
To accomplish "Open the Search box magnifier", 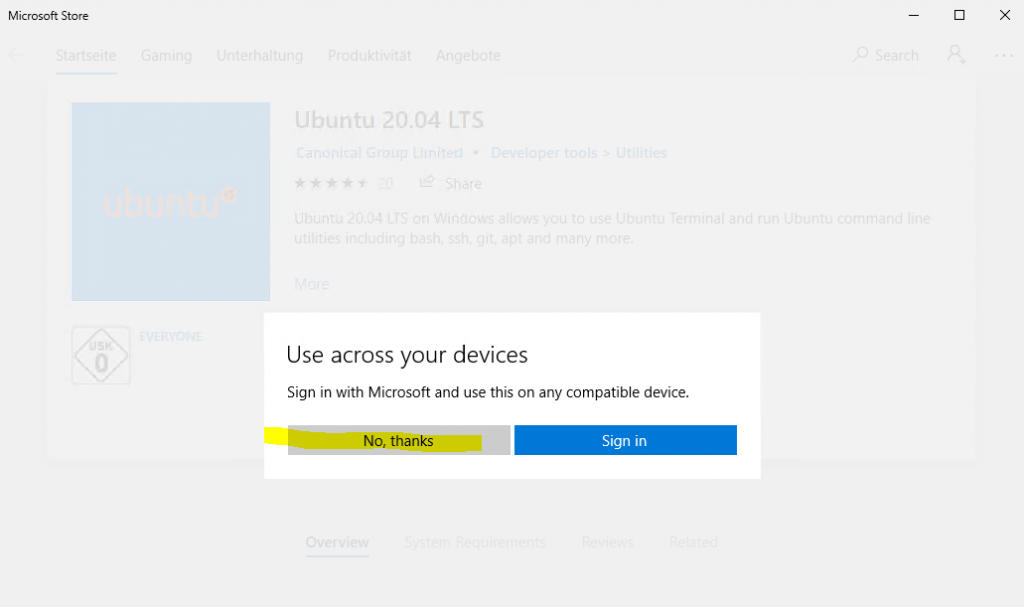I will click(860, 55).
